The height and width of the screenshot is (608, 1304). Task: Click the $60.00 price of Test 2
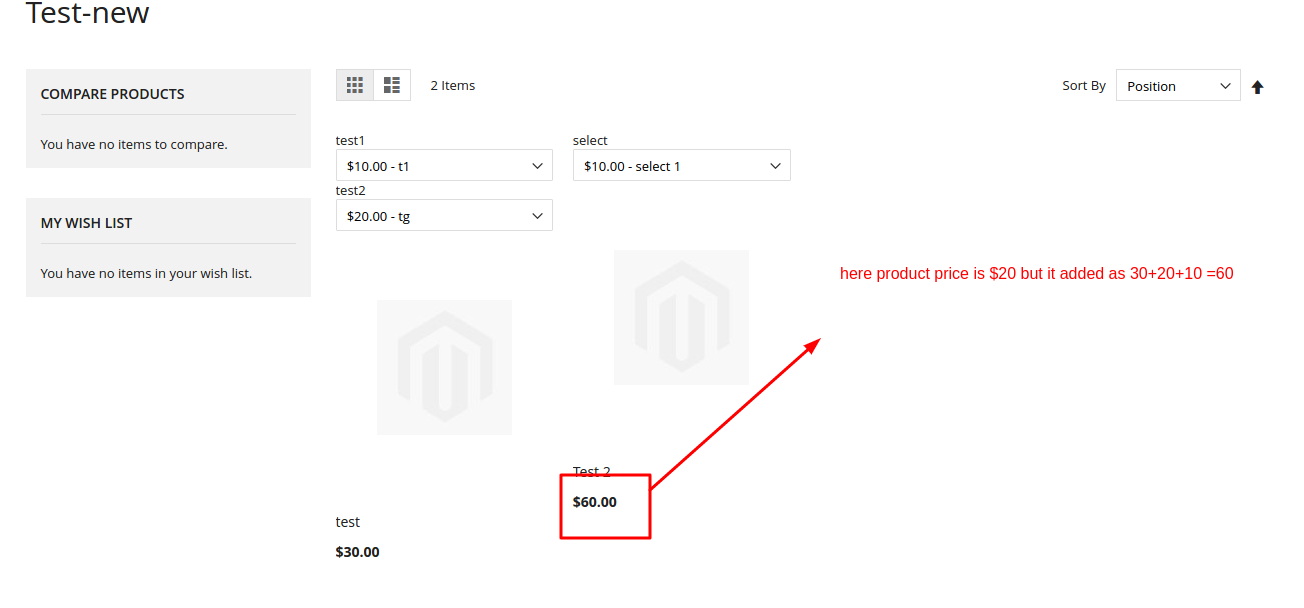click(x=593, y=502)
